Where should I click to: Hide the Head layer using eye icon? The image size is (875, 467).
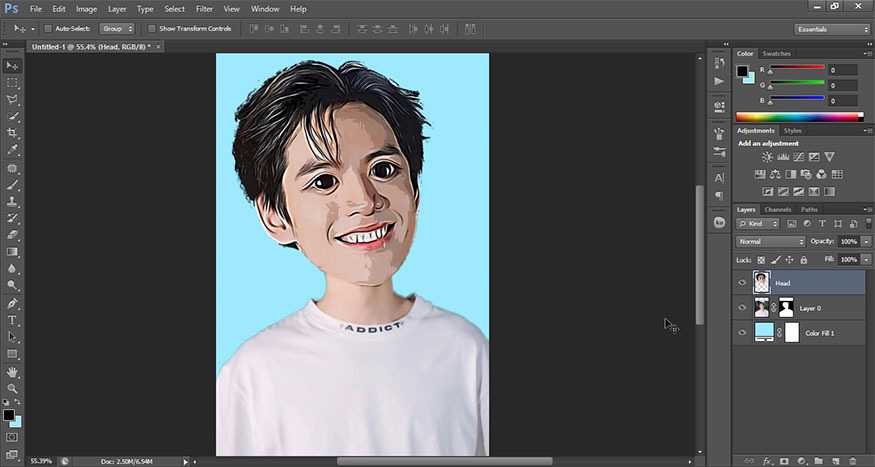point(742,283)
